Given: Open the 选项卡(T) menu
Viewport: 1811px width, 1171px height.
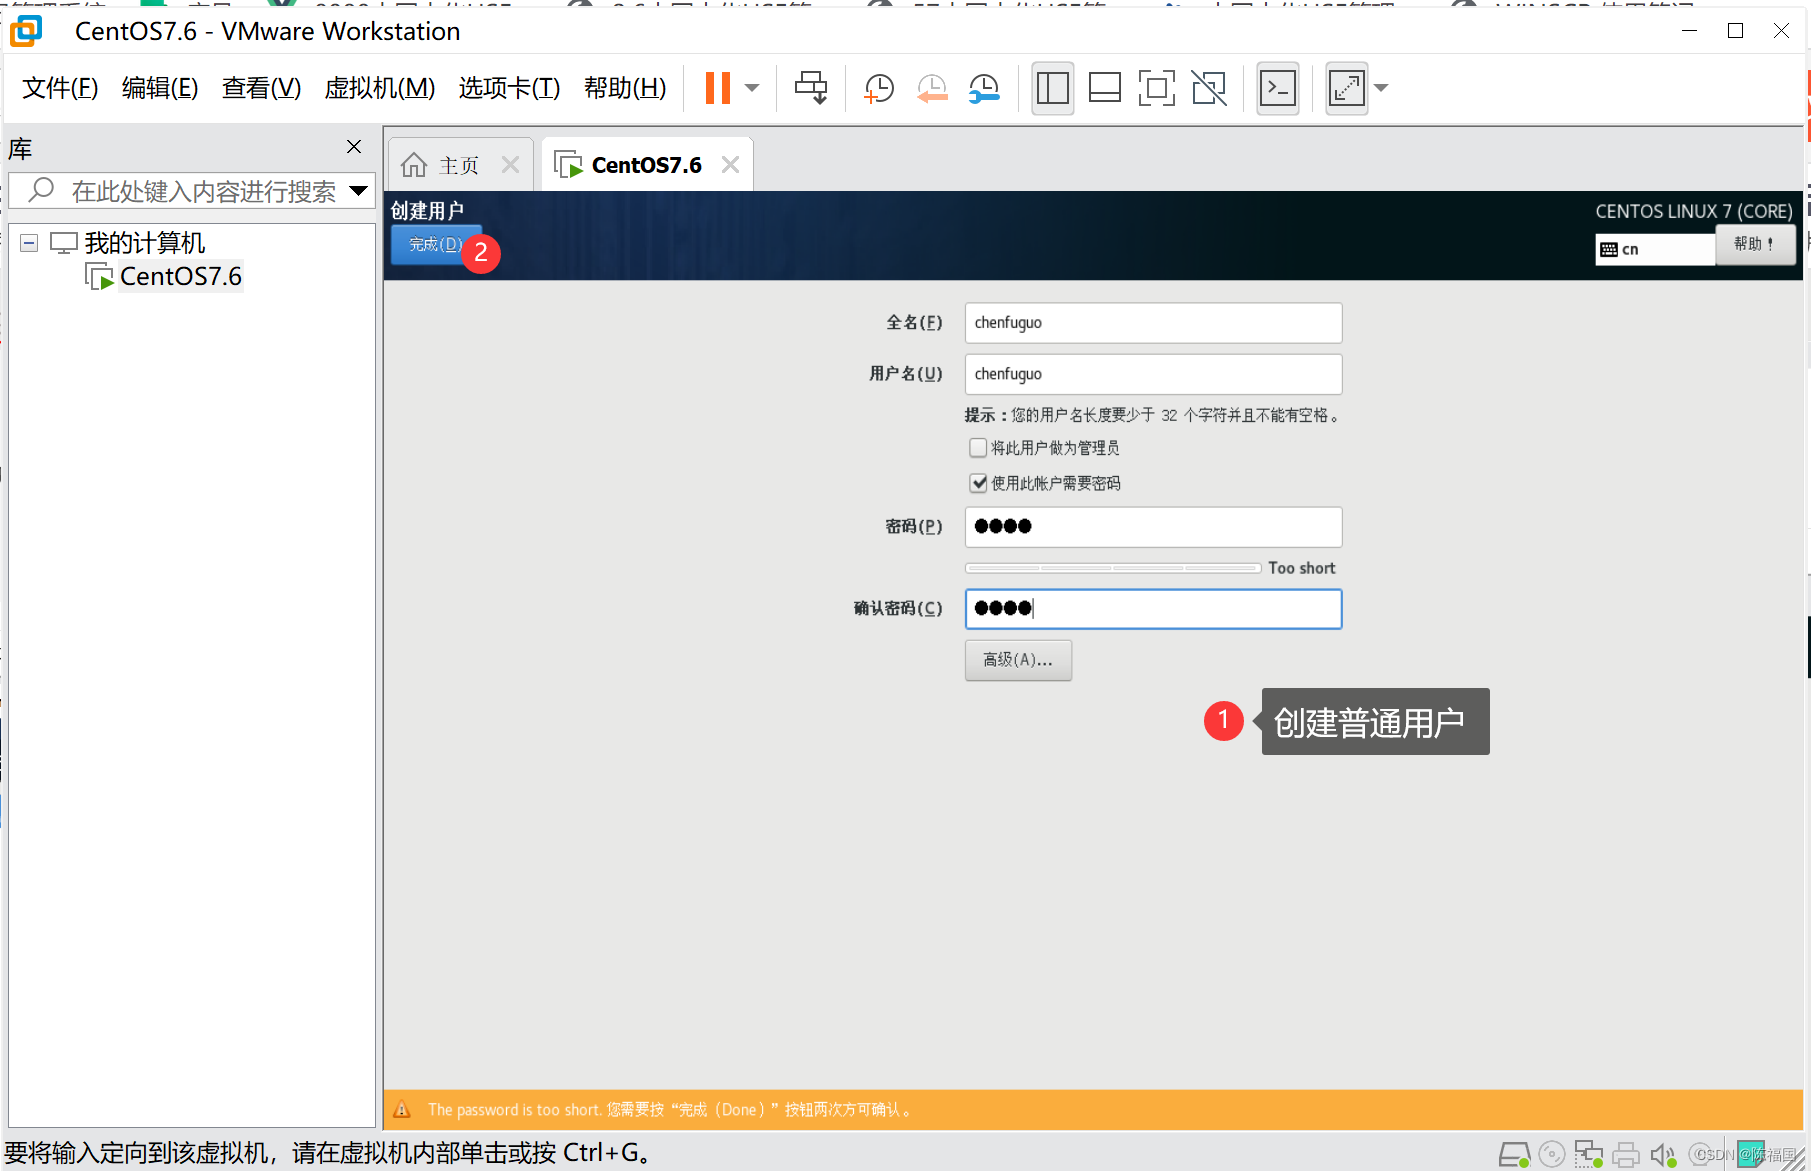Looking at the screenshot, I should 509,88.
